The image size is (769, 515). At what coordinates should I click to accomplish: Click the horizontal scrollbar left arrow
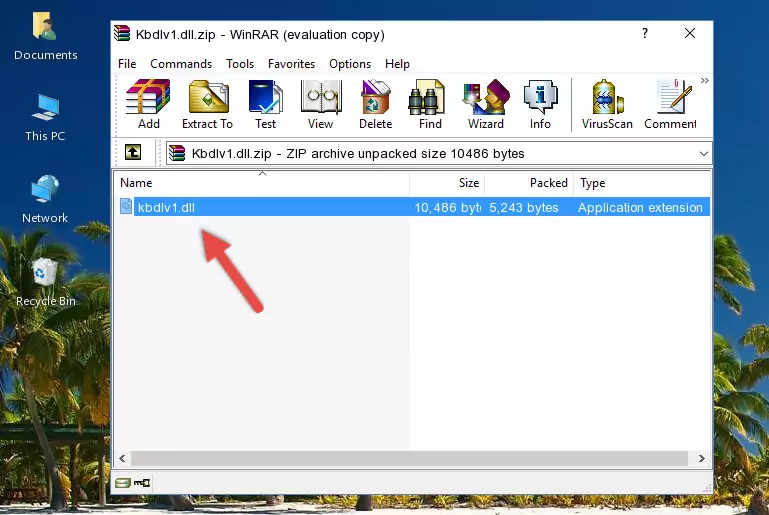(123, 458)
